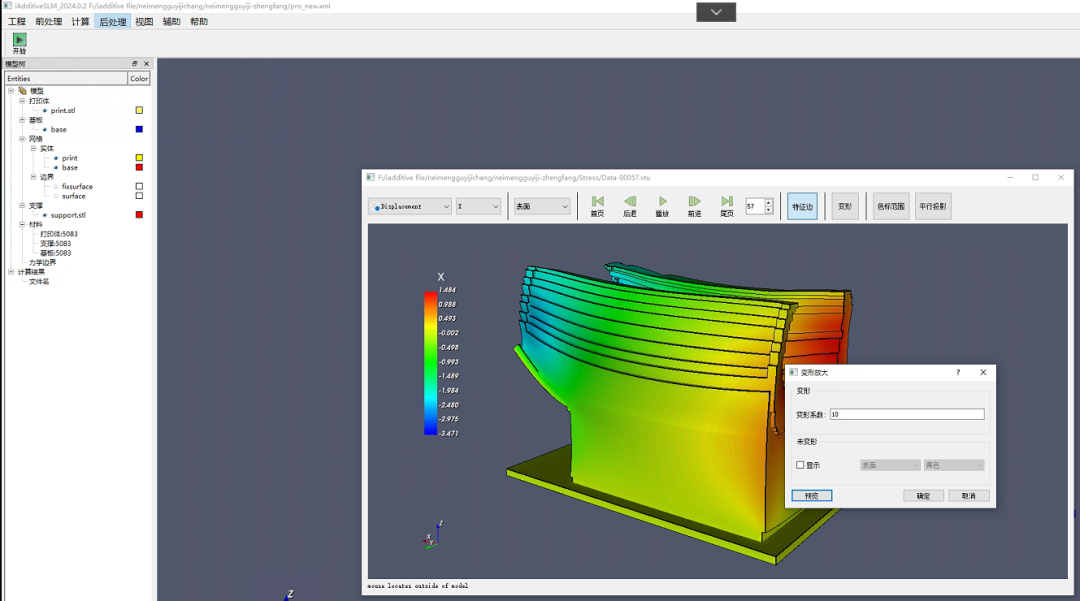Open the 视图 menu
Viewport: 1080px width, 601px height.
click(x=144, y=21)
